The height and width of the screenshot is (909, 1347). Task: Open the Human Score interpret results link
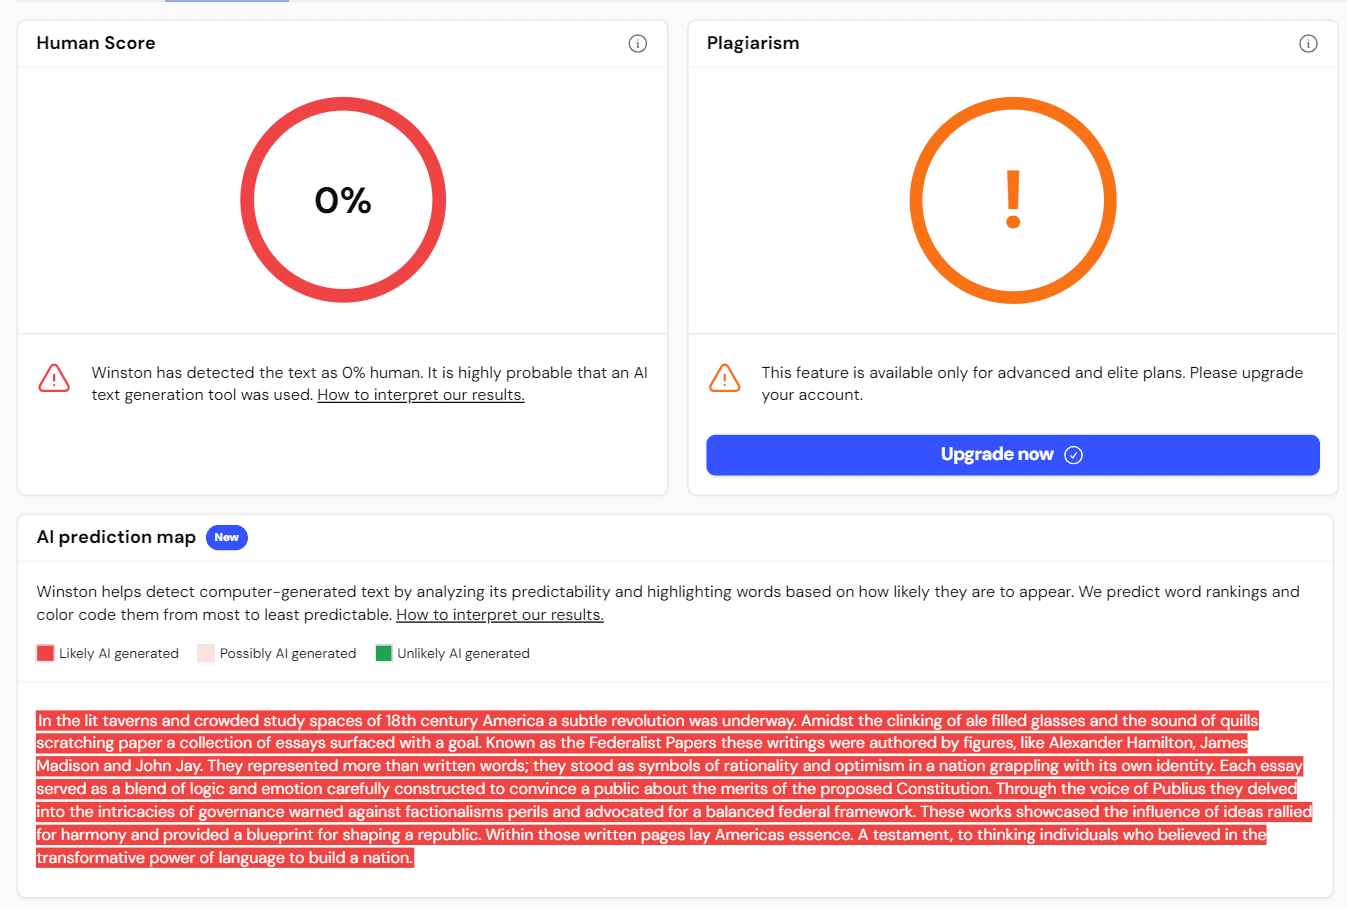(x=420, y=395)
